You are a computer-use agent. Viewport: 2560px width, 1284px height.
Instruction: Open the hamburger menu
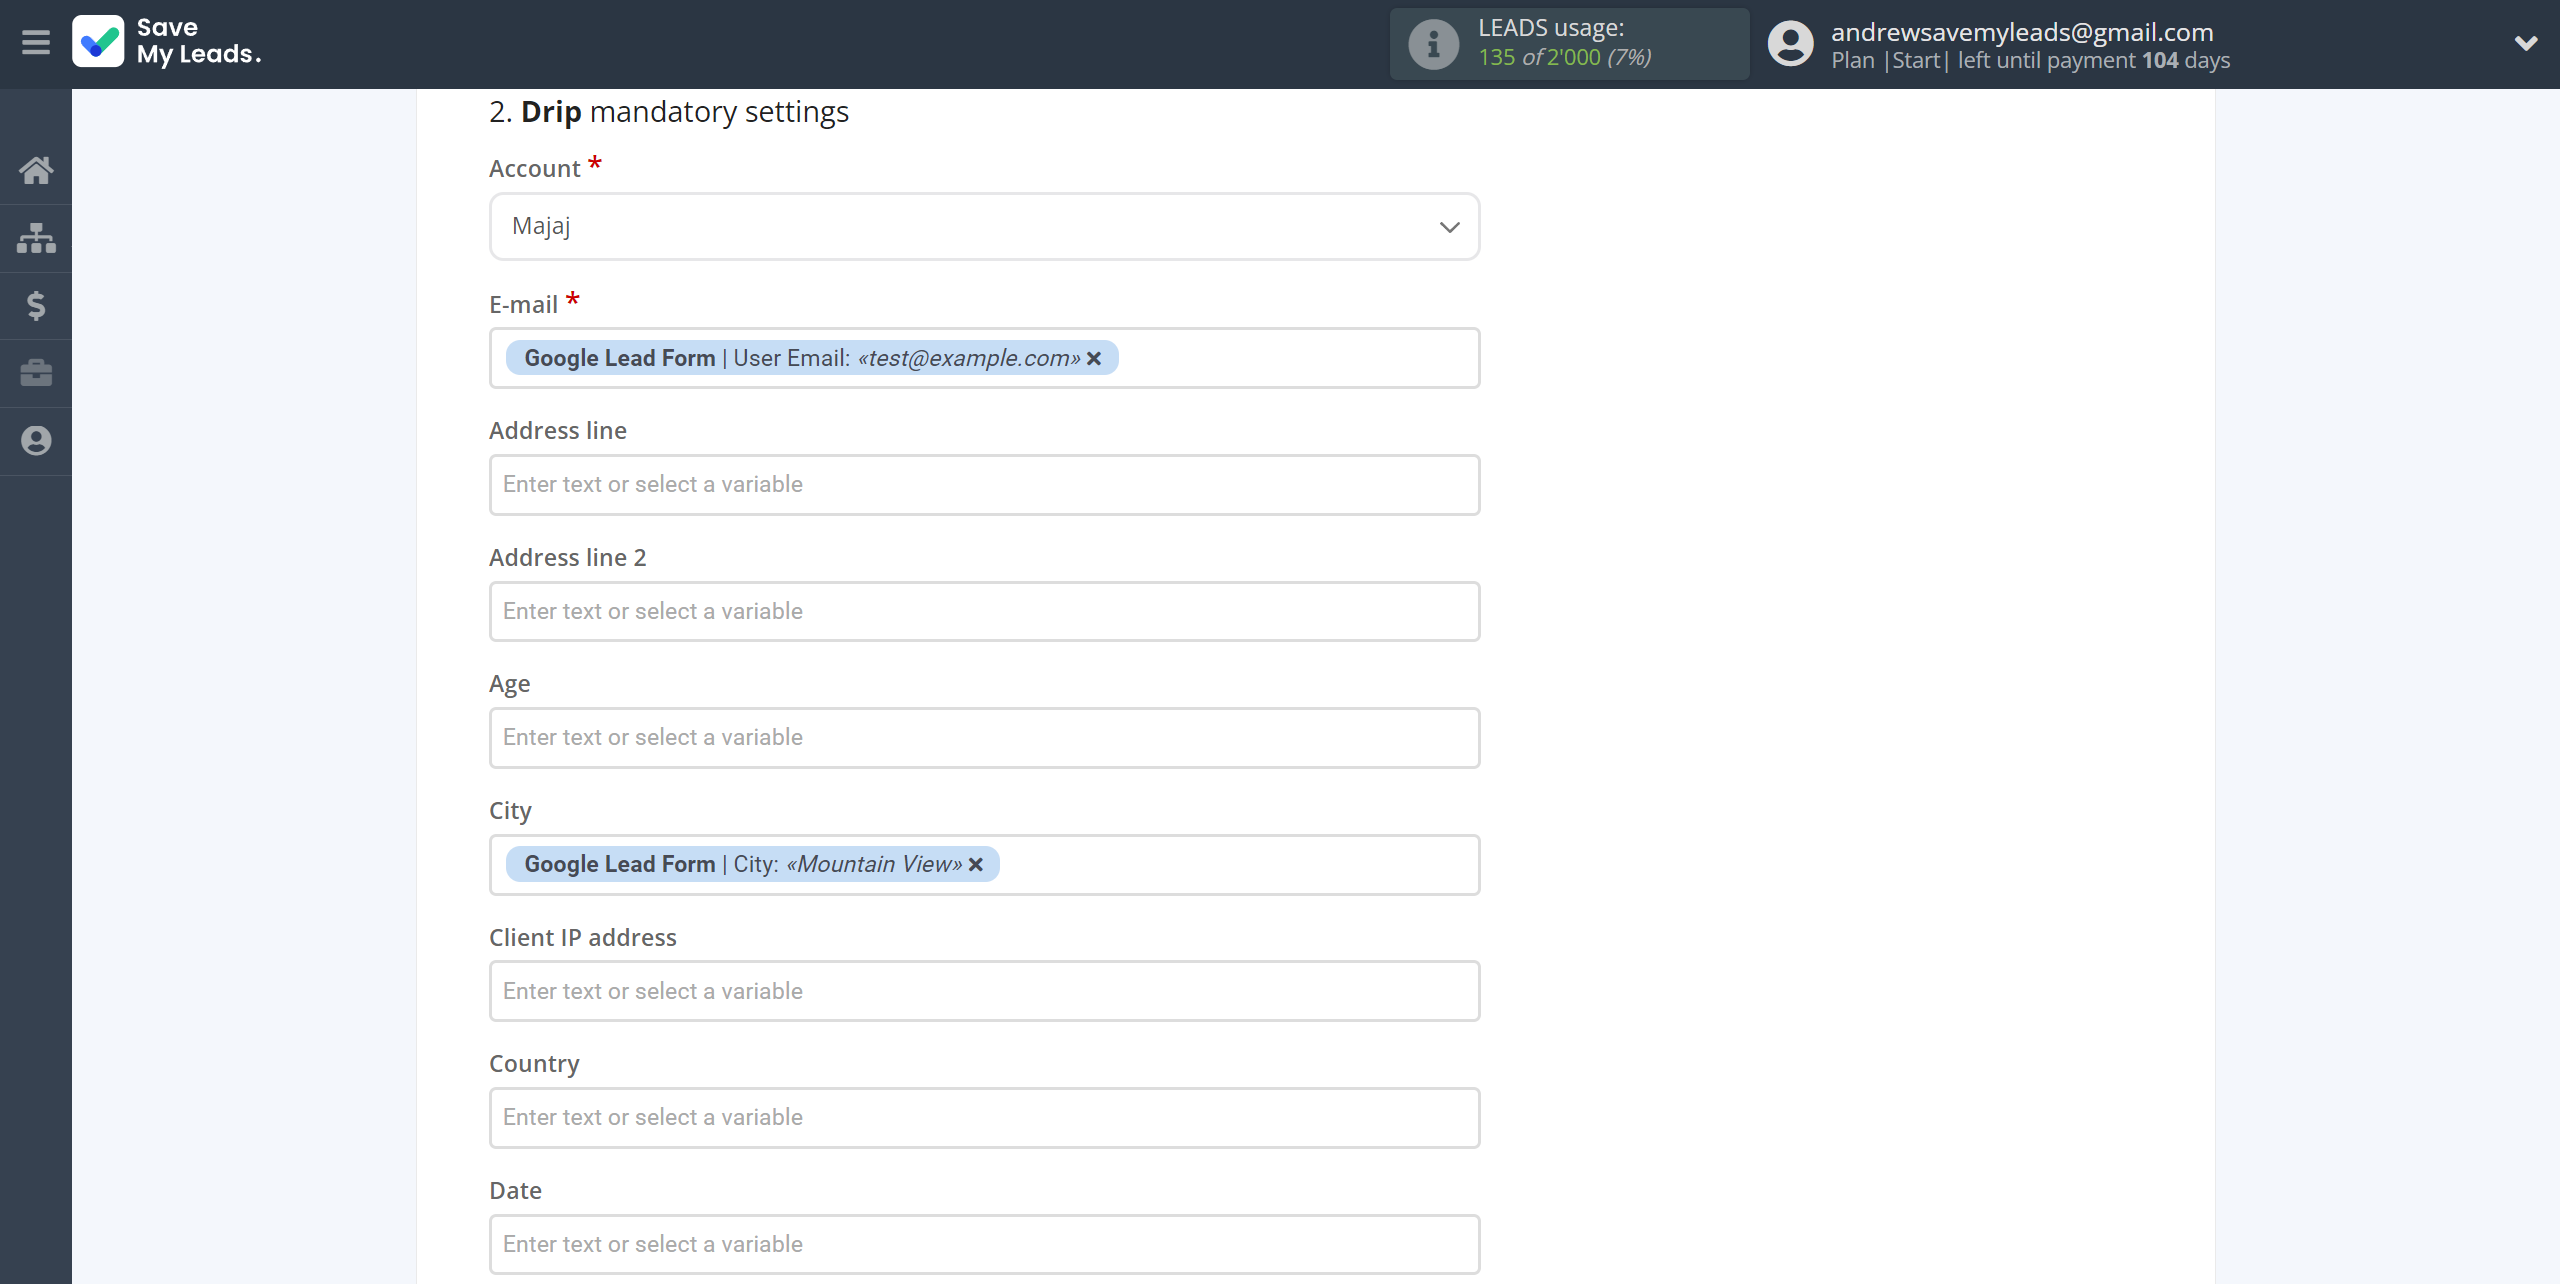point(36,43)
